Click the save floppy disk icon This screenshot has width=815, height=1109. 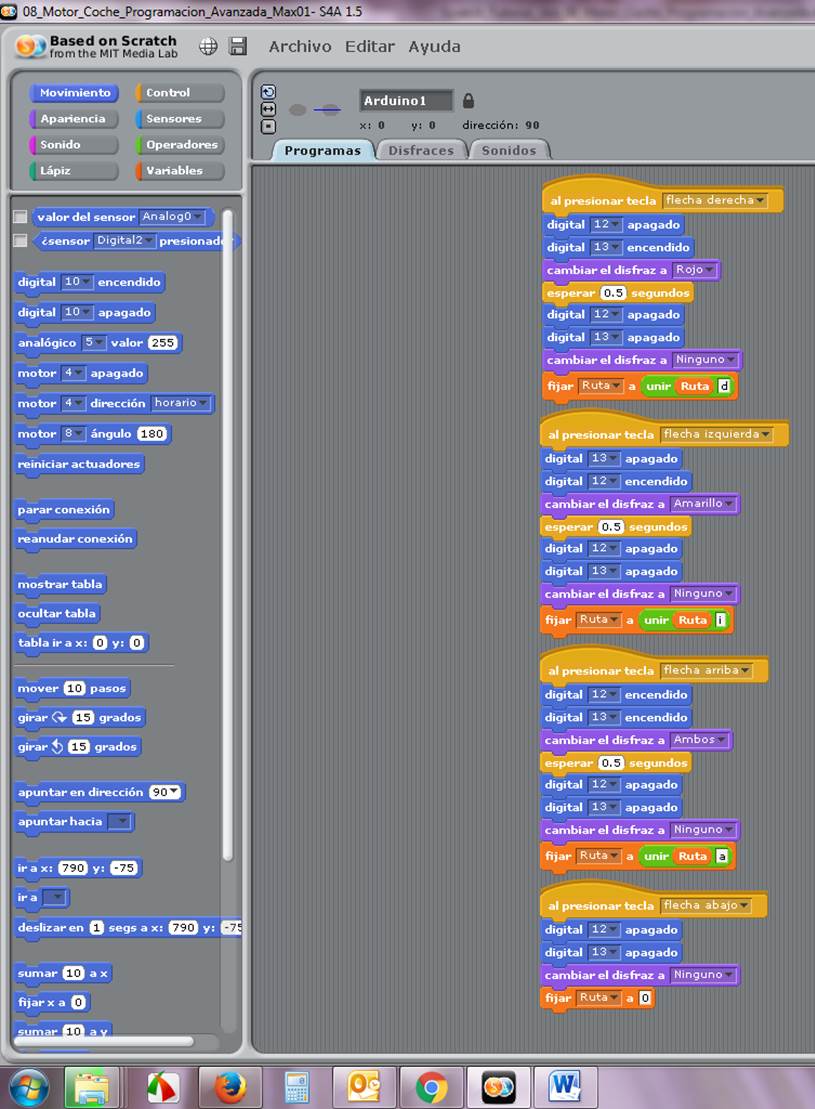pos(238,47)
